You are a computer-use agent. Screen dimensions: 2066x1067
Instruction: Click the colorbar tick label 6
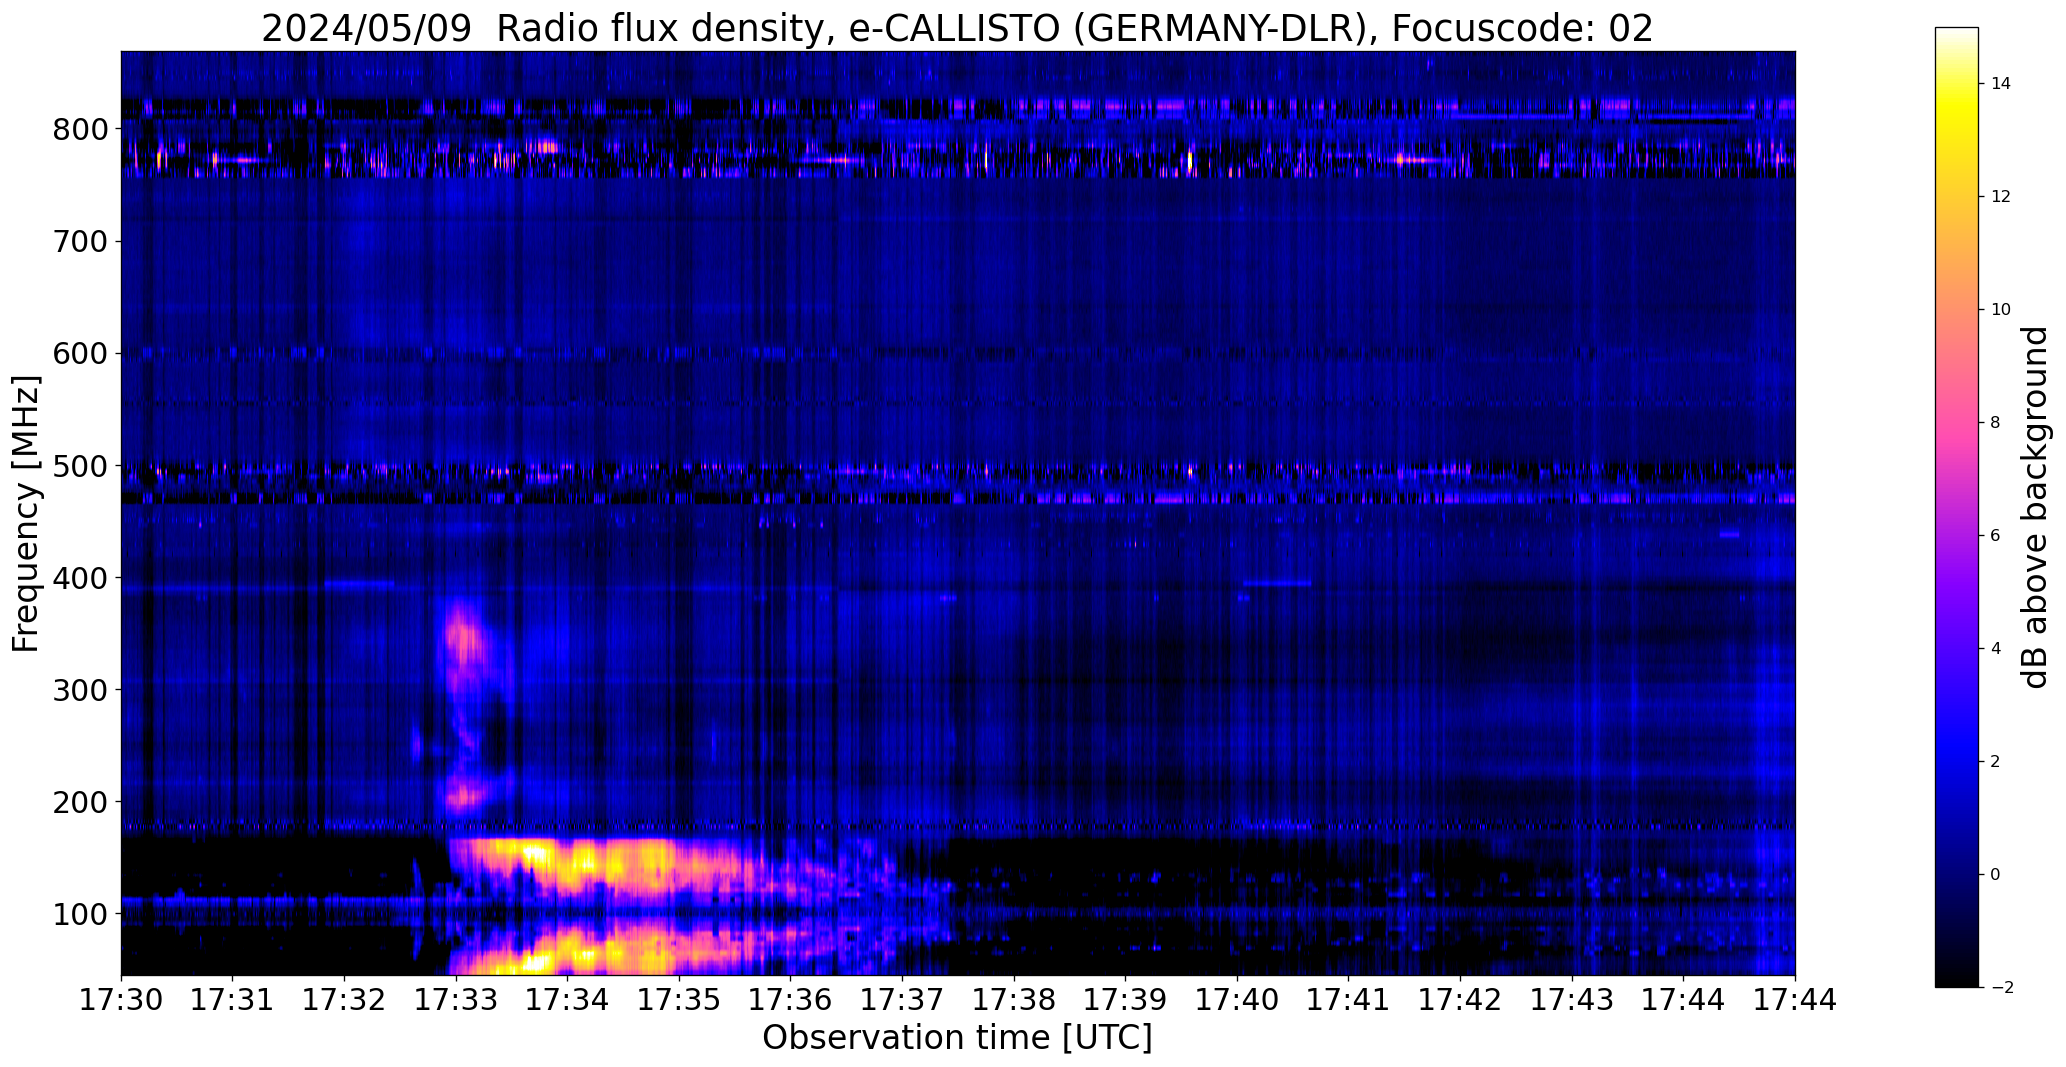click(1996, 536)
